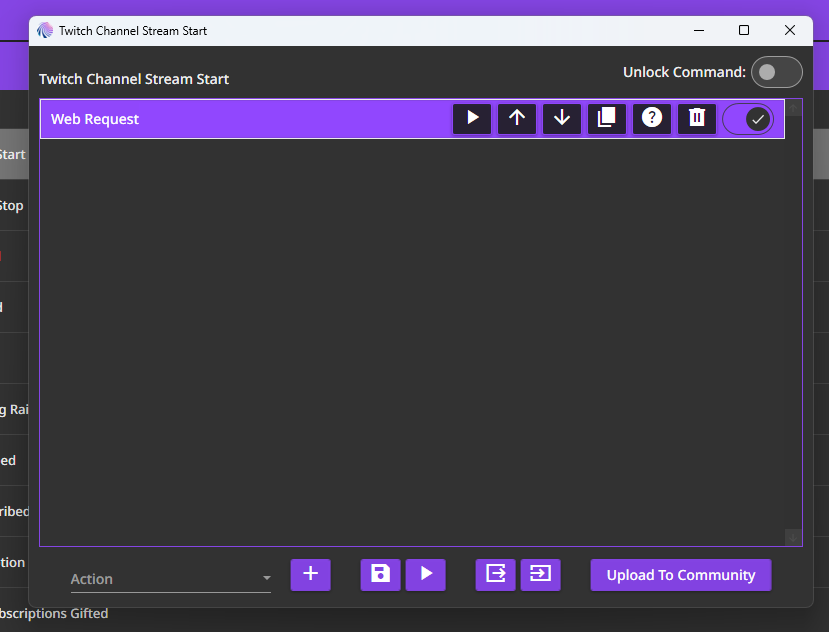Viewport: 829px width, 632px height.
Task: Open help for Web Request action
Action: [x=652, y=118]
